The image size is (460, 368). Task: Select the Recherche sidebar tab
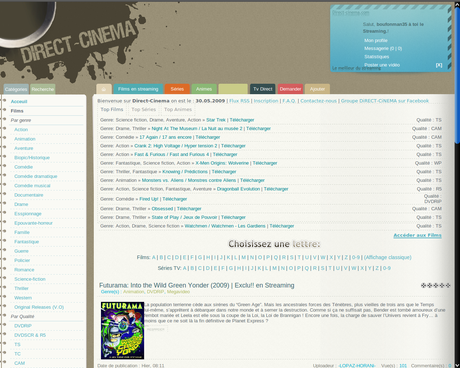43,89
